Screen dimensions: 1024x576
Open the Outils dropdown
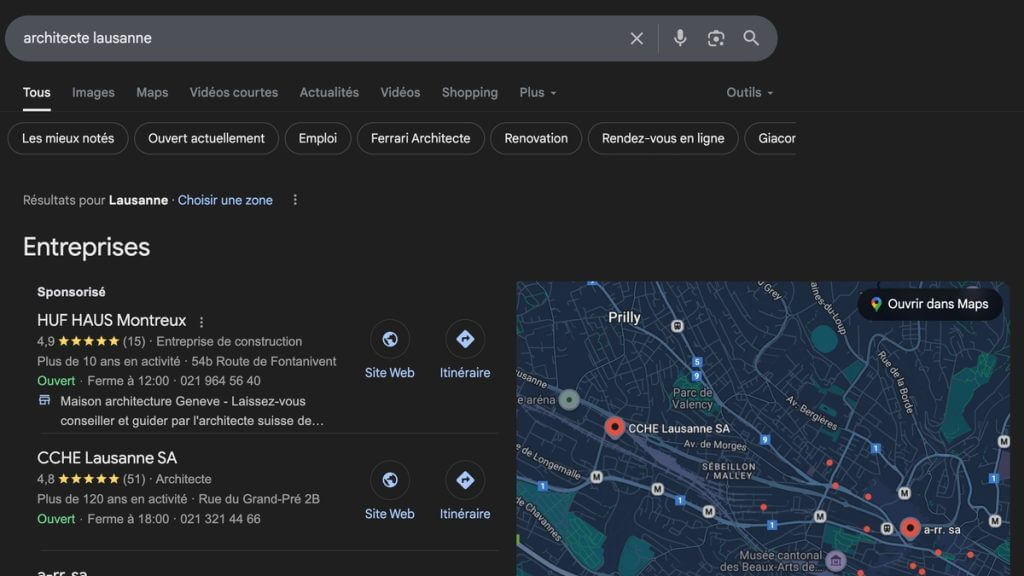coord(749,93)
